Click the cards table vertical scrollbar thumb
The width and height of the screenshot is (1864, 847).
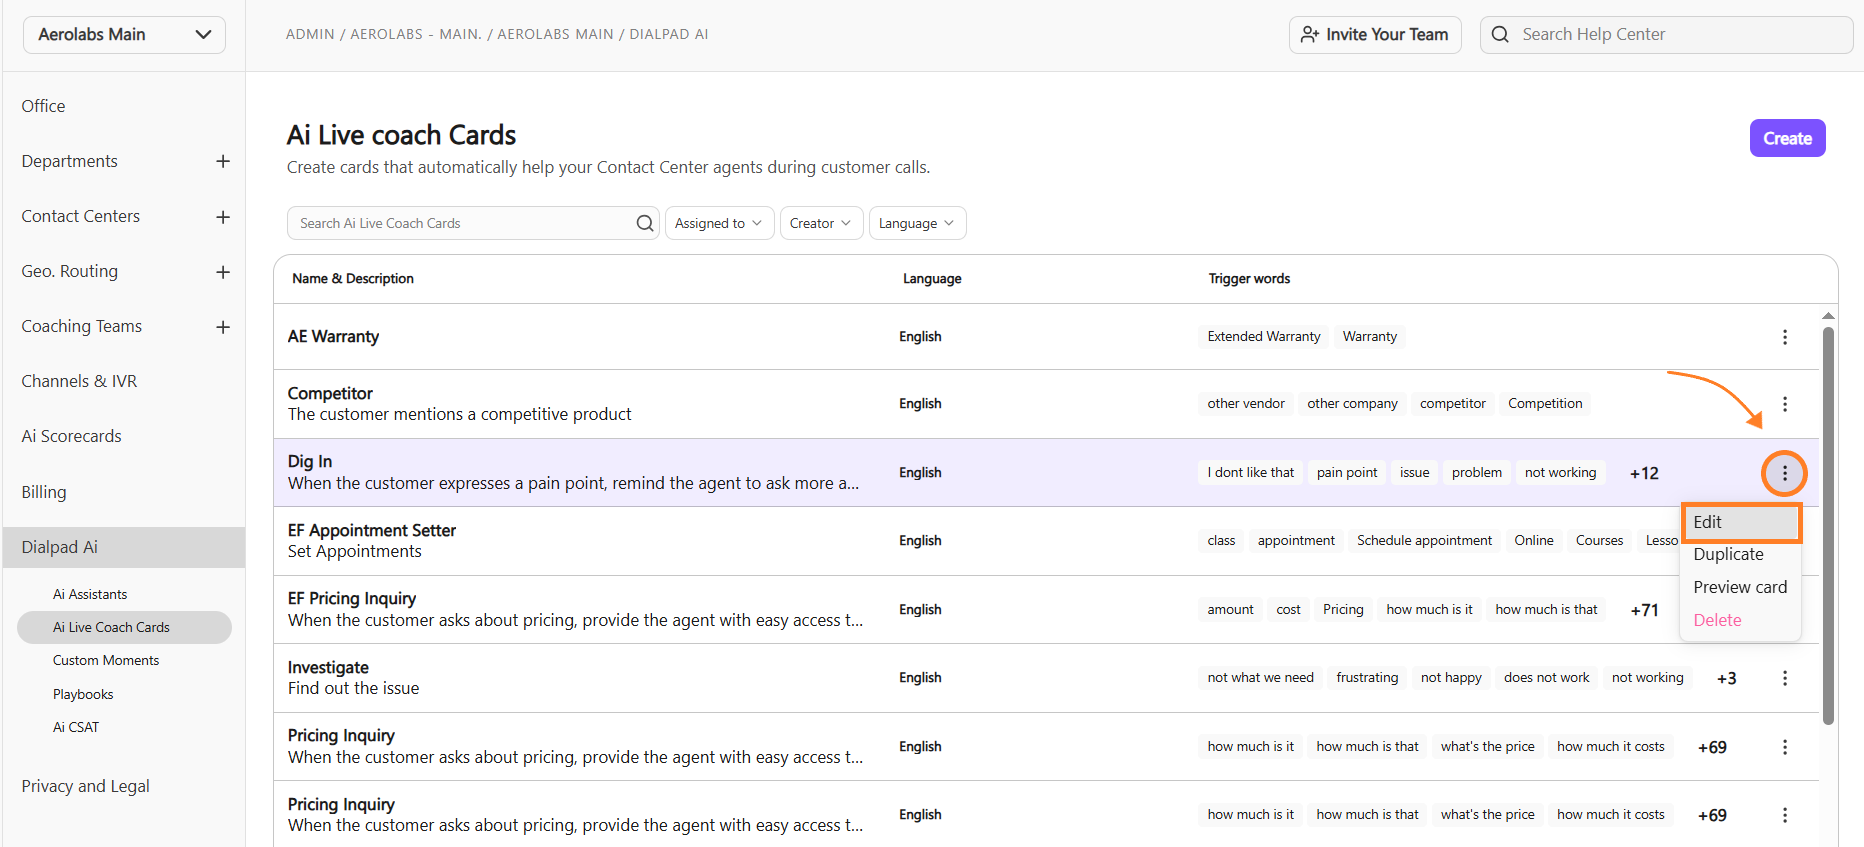[x=1828, y=525]
